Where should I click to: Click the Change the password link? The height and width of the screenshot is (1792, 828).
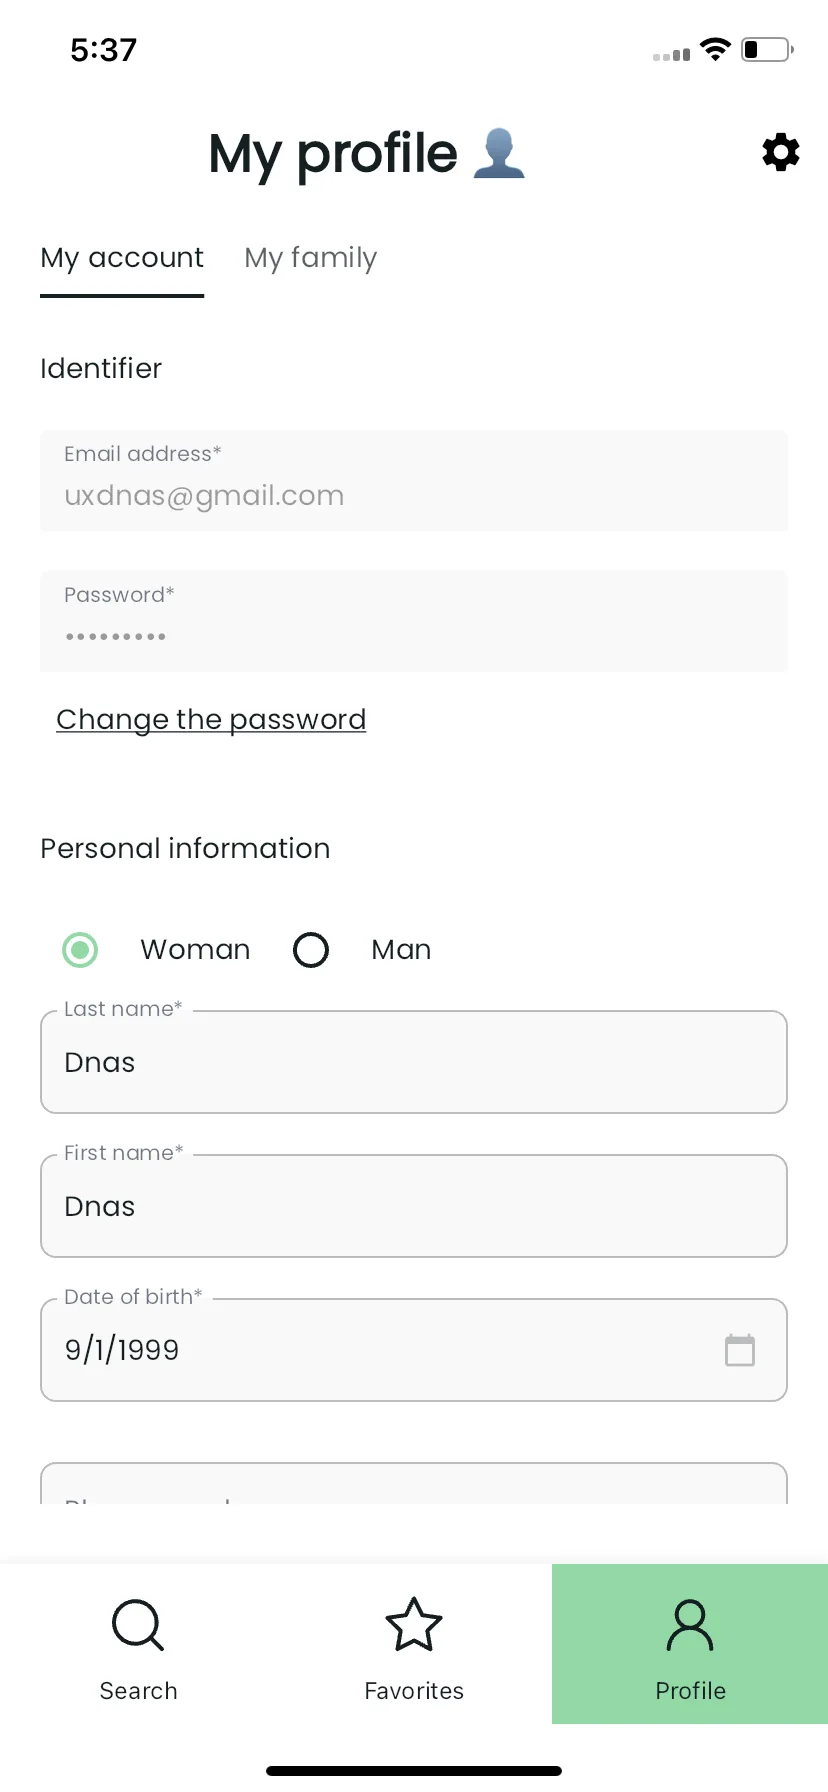coord(211,719)
